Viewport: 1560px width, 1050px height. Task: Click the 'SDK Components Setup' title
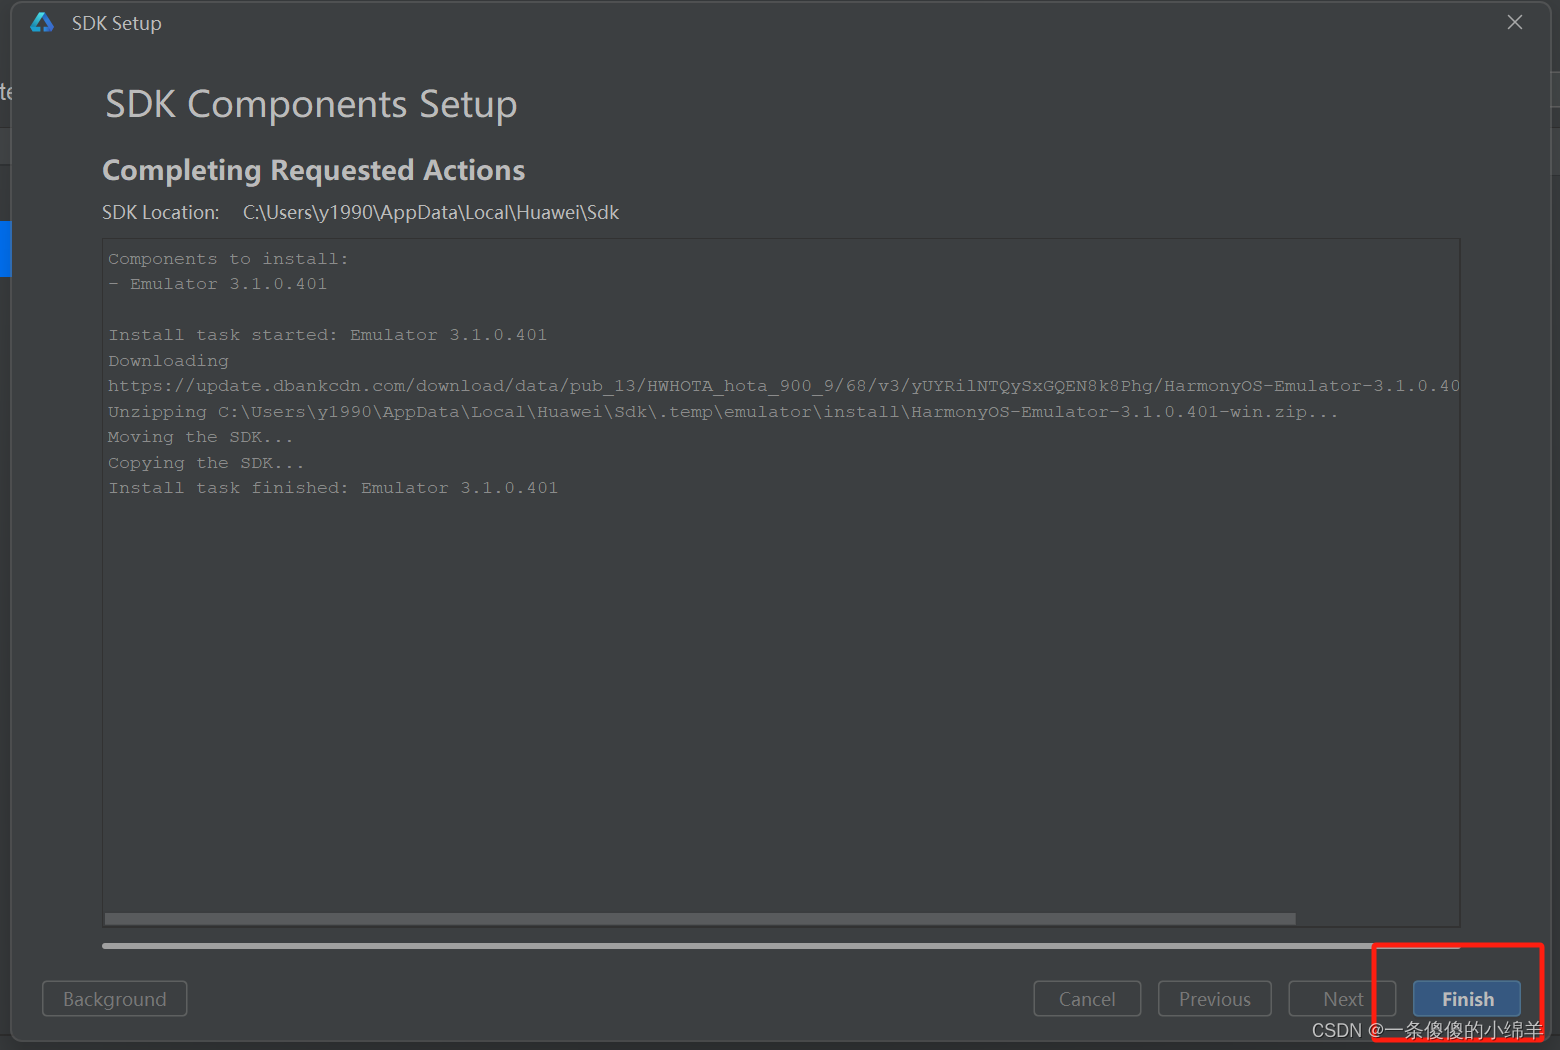pyautogui.click(x=311, y=104)
